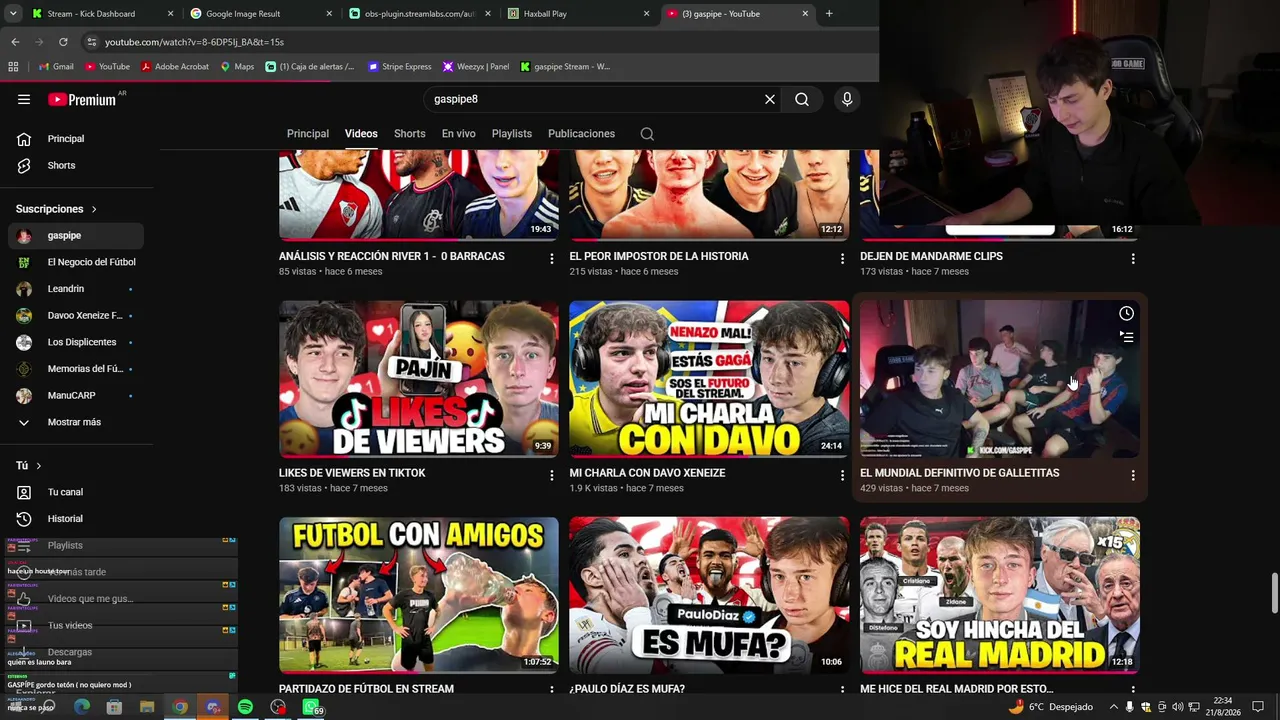The image size is (1280, 720).
Task: Start voice search with the microphone
Action: (x=847, y=99)
